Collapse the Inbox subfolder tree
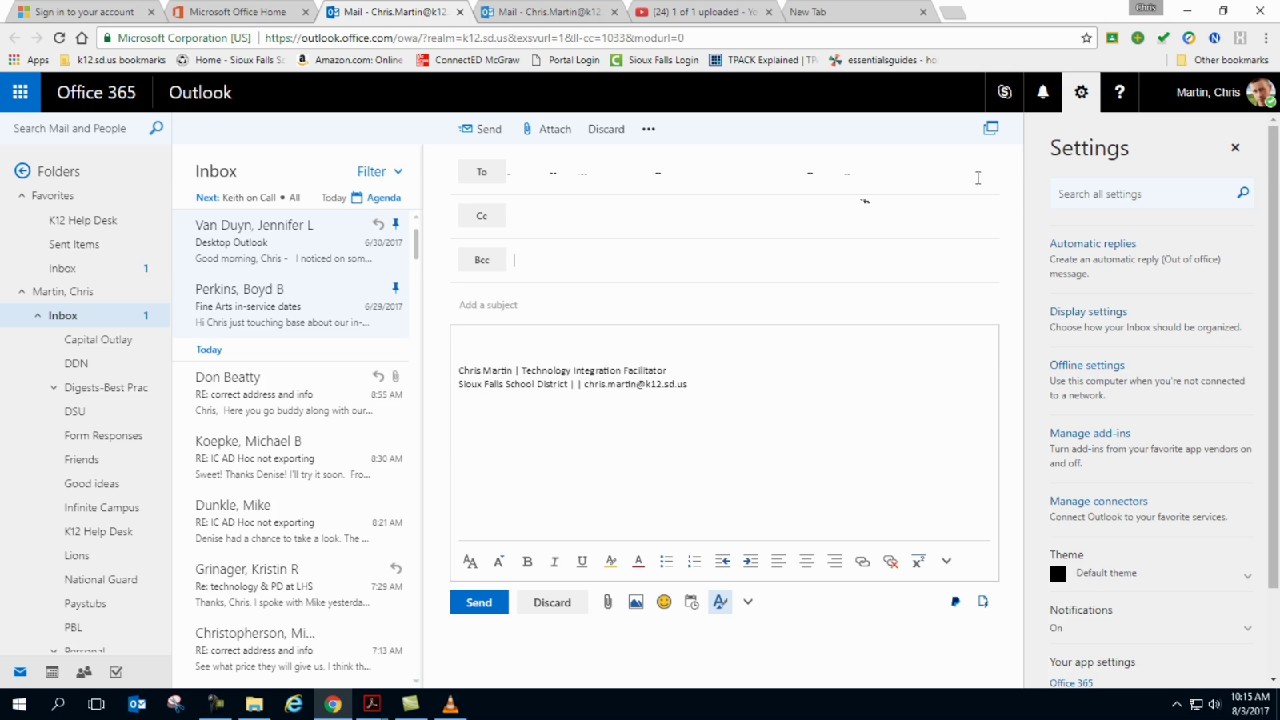This screenshot has width=1280, height=720. click(x=38, y=316)
